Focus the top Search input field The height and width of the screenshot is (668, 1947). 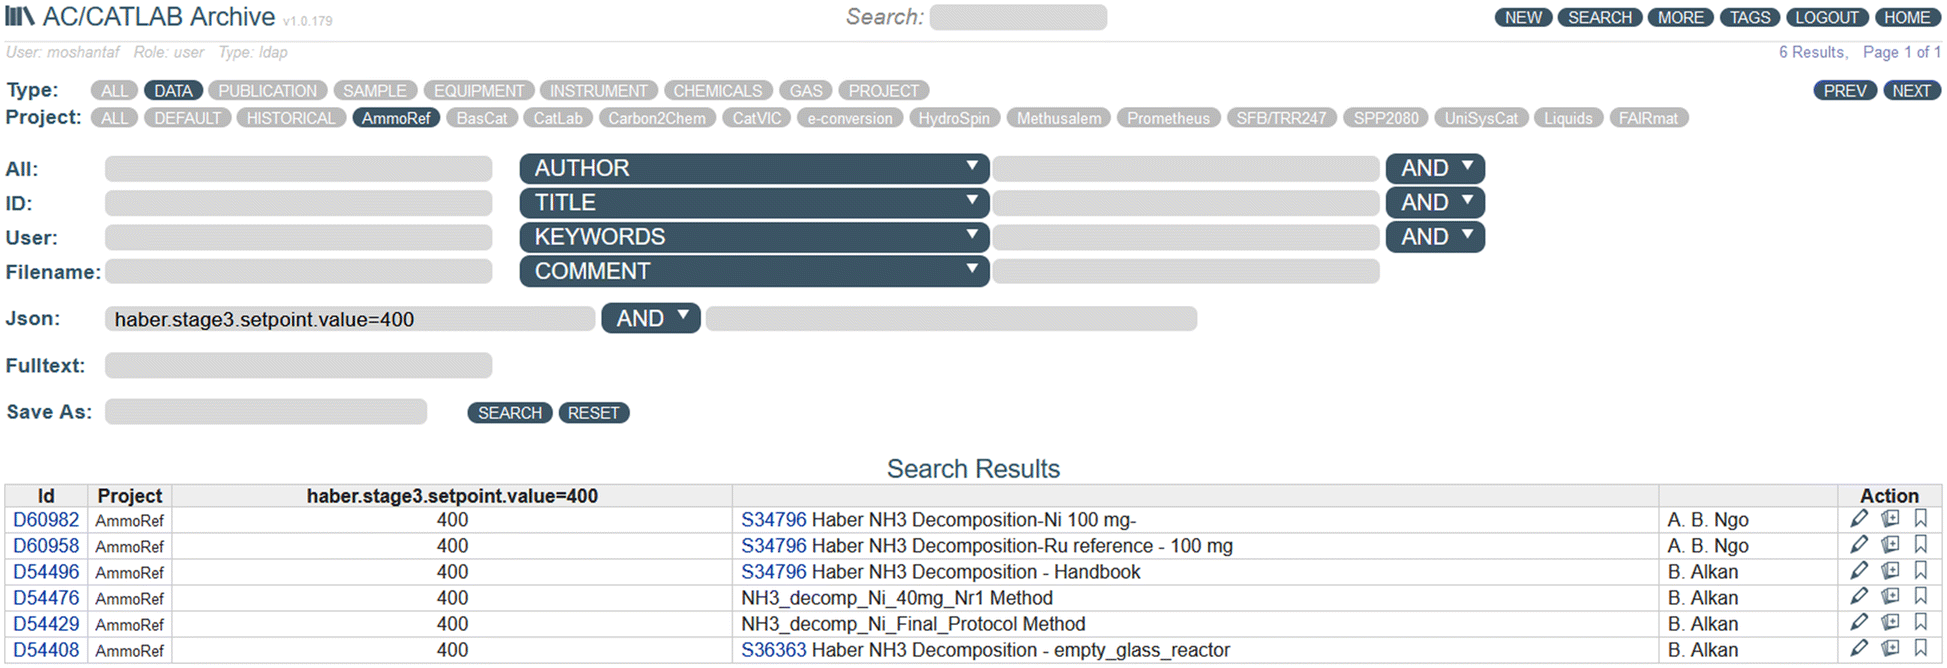(1018, 17)
